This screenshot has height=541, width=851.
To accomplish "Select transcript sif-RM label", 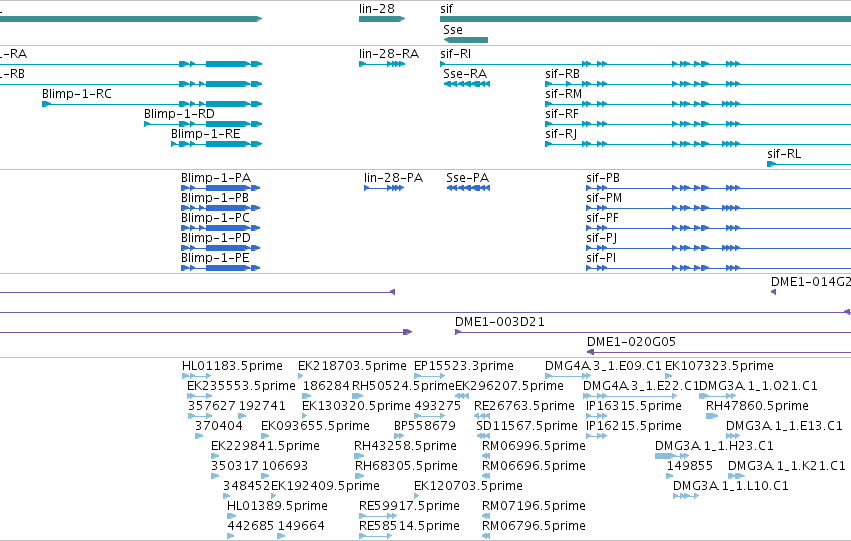I will coord(563,94).
